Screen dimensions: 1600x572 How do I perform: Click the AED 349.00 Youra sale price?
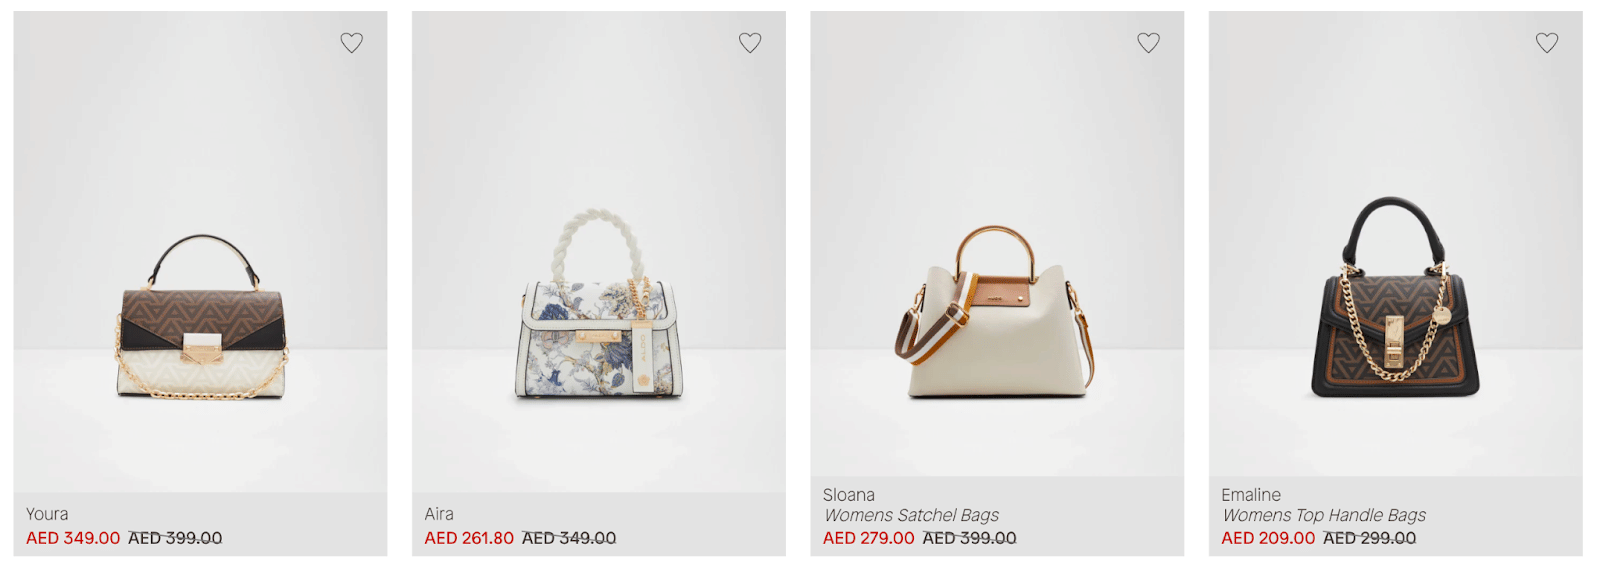[x=73, y=538]
